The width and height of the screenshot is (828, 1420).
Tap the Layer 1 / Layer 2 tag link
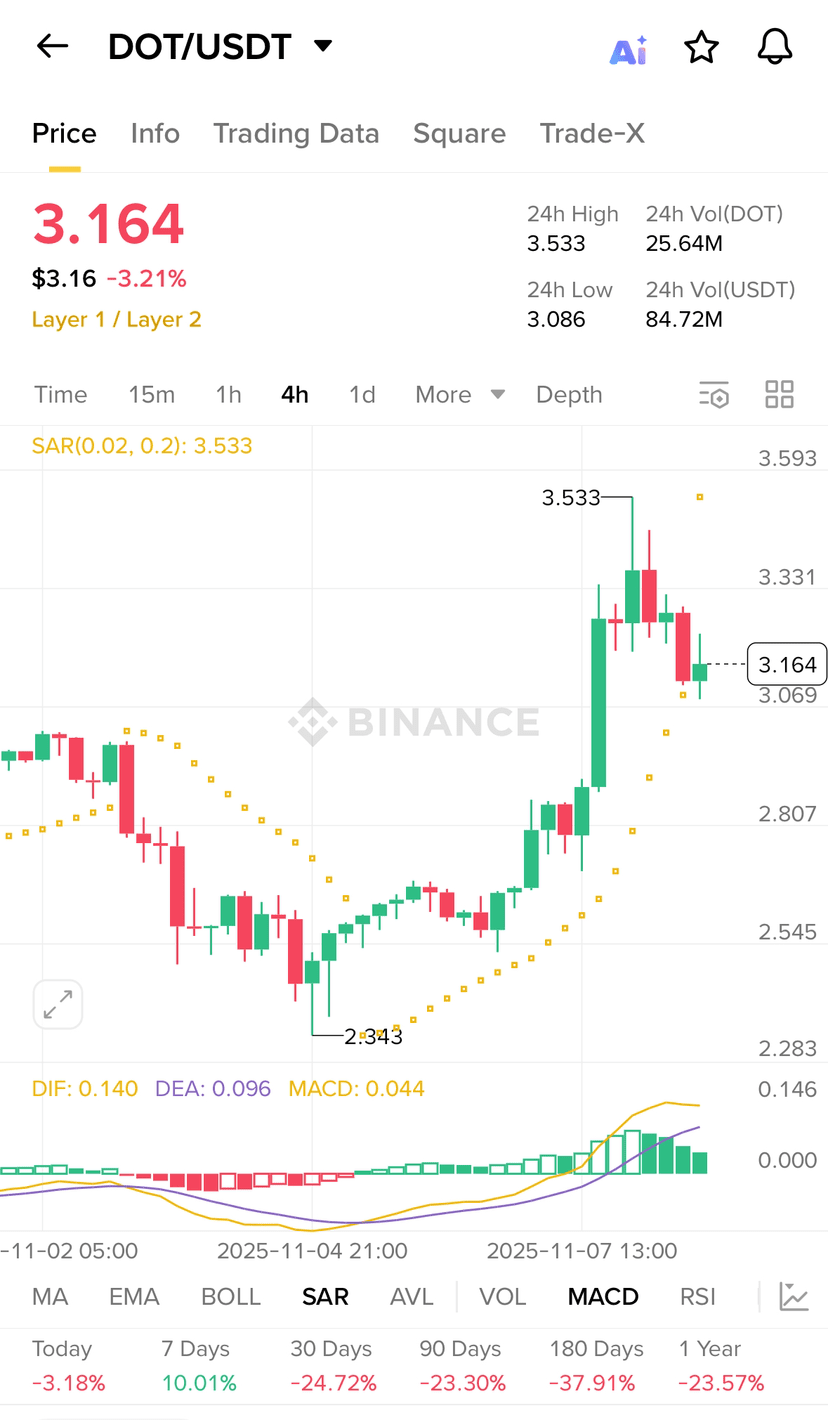pyautogui.click(x=117, y=320)
